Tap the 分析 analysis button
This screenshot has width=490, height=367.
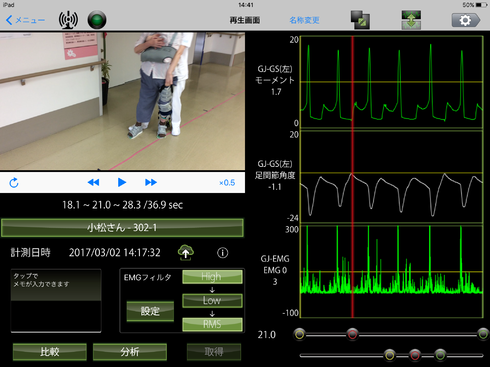click(130, 352)
